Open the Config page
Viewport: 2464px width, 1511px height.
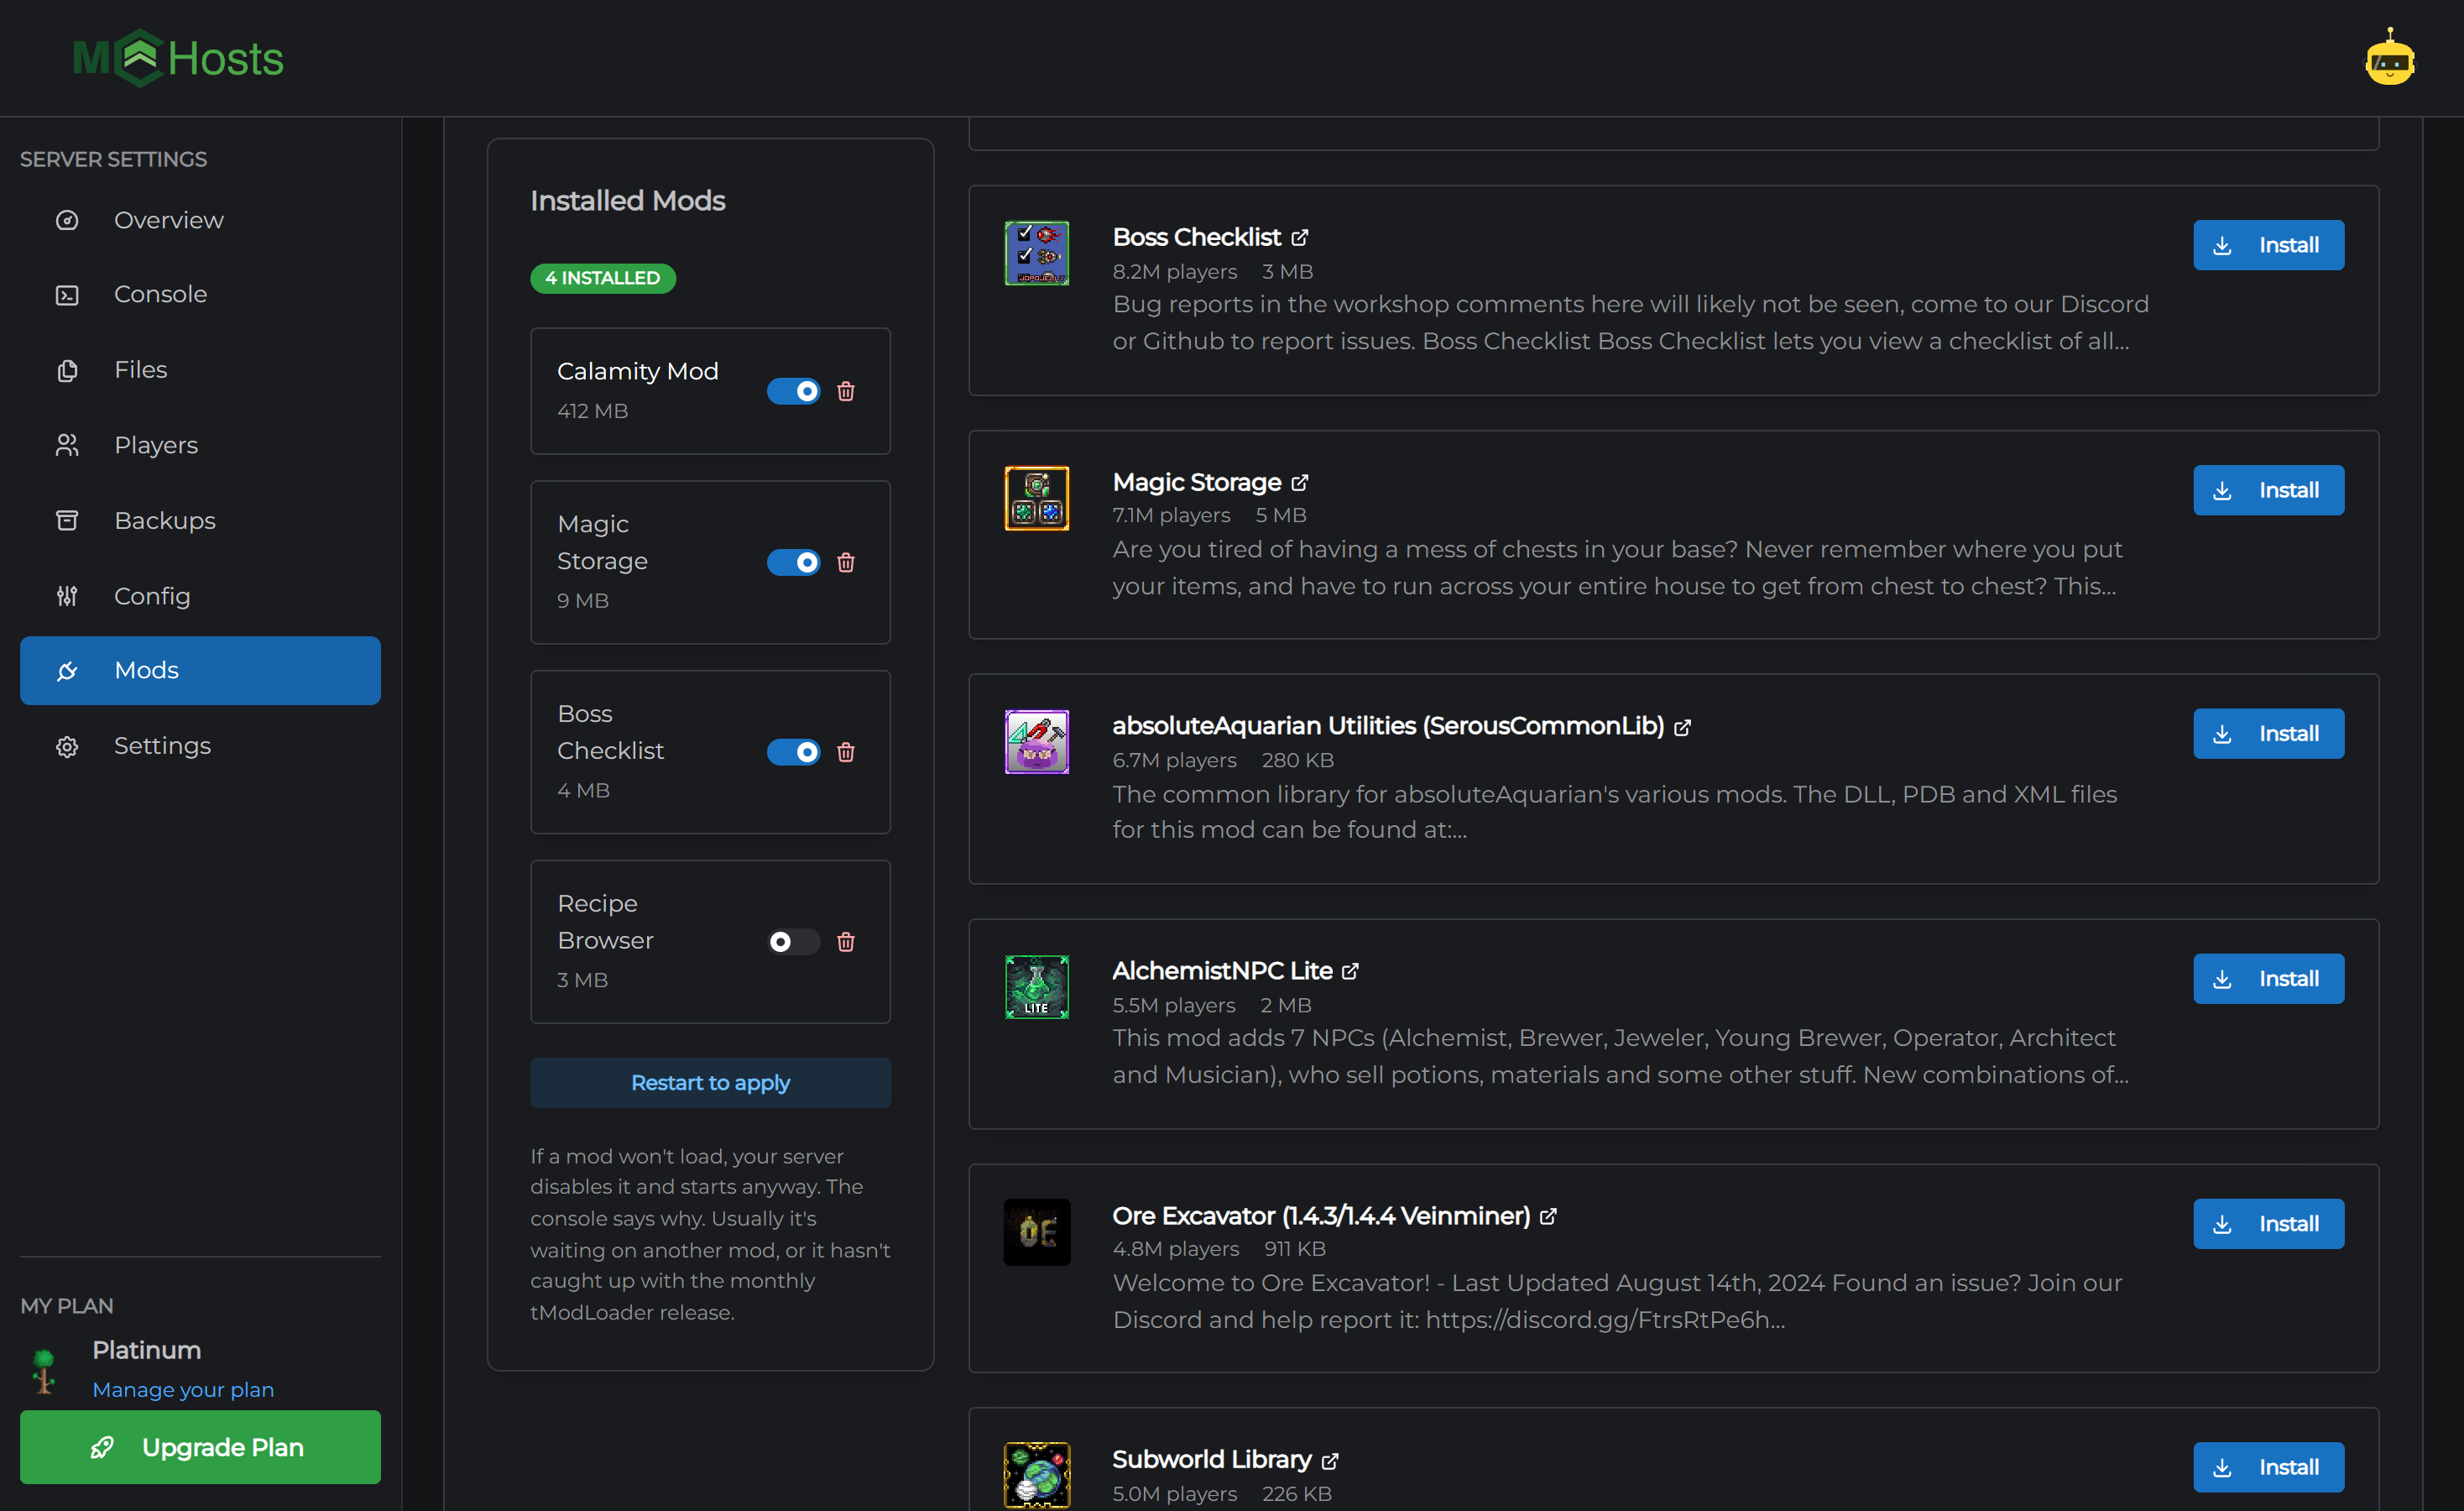pyautogui.click(x=200, y=596)
